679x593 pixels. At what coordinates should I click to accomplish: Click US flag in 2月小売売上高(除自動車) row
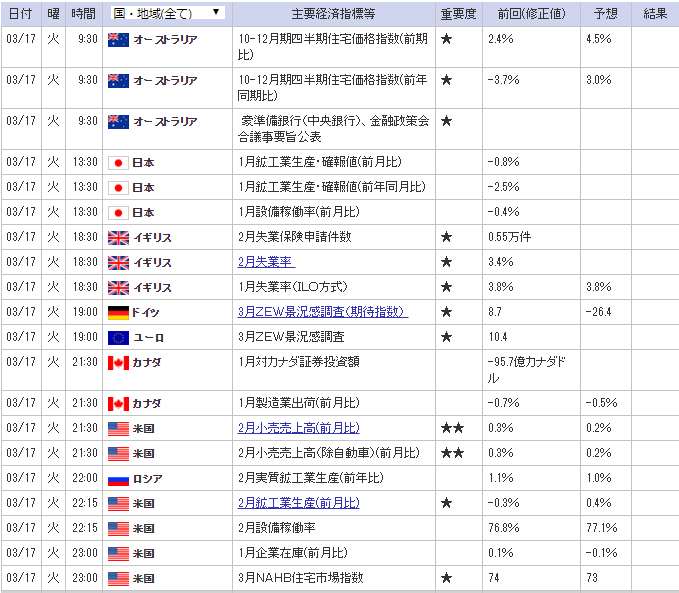[x=118, y=454]
